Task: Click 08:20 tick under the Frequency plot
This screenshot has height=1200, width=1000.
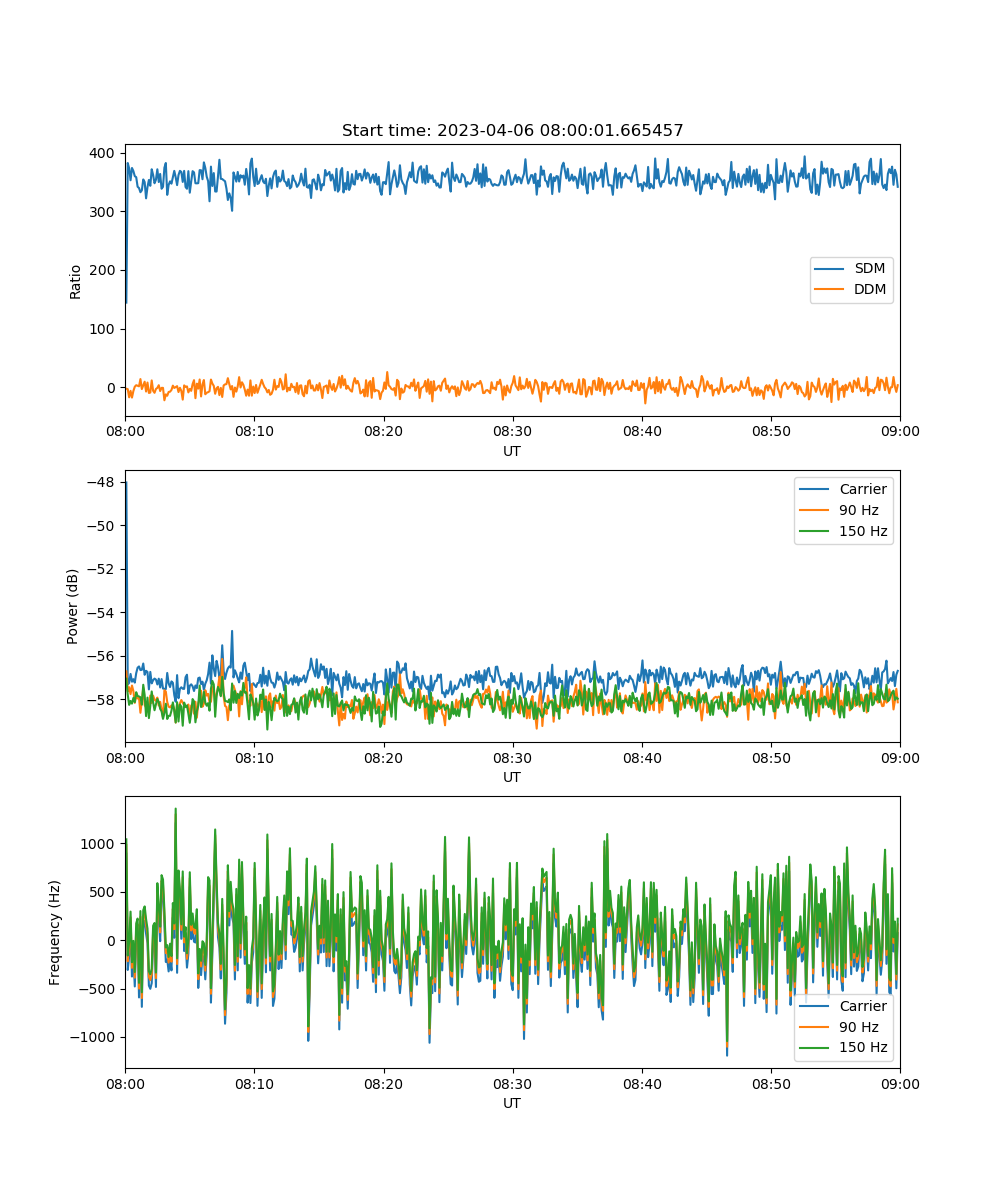Action: point(383,1083)
